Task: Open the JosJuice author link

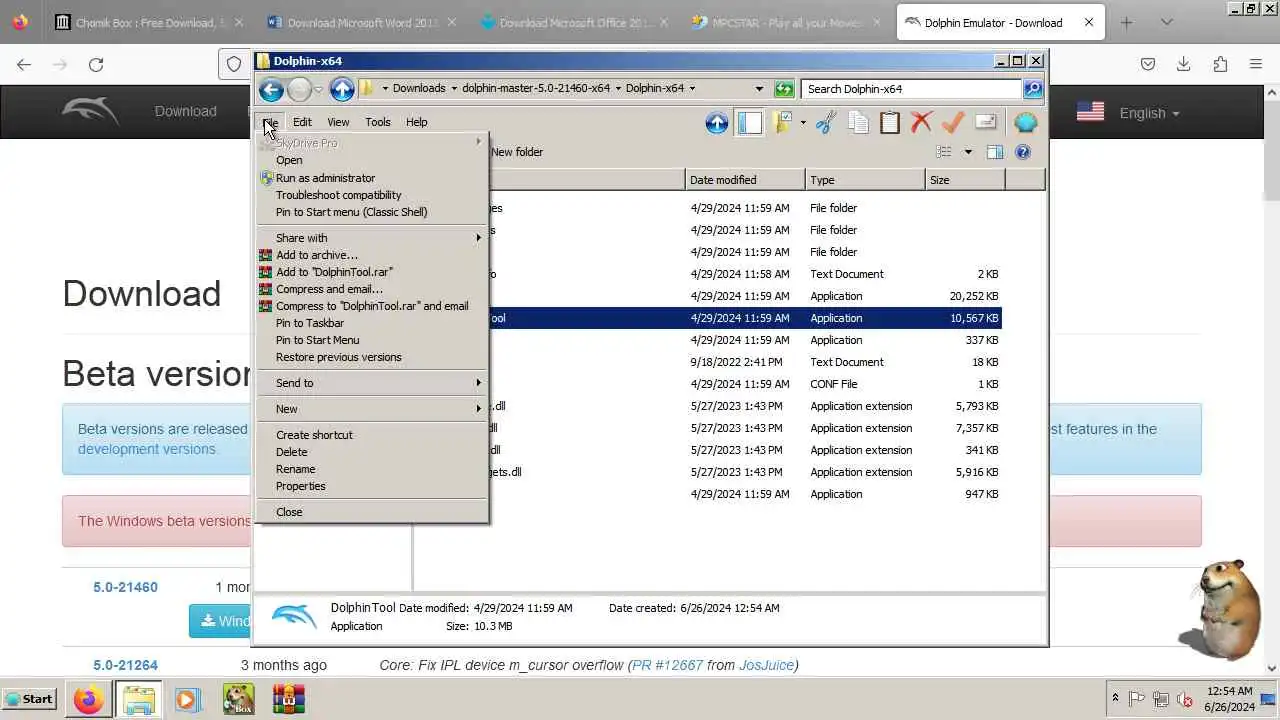Action: [766, 665]
